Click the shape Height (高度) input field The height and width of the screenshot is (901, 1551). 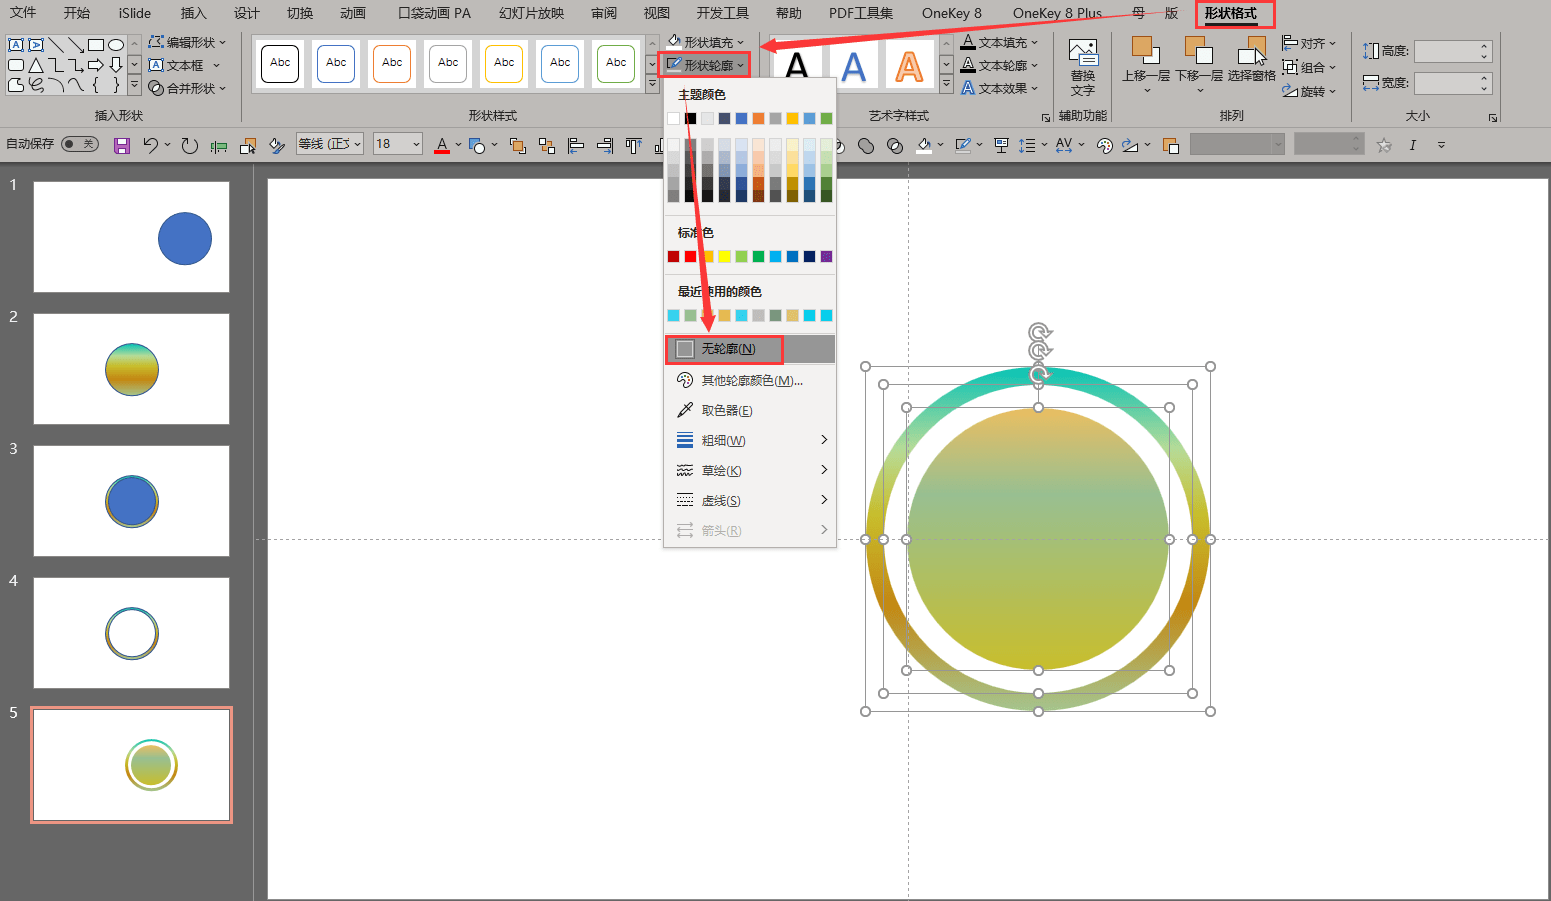click(x=1452, y=51)
